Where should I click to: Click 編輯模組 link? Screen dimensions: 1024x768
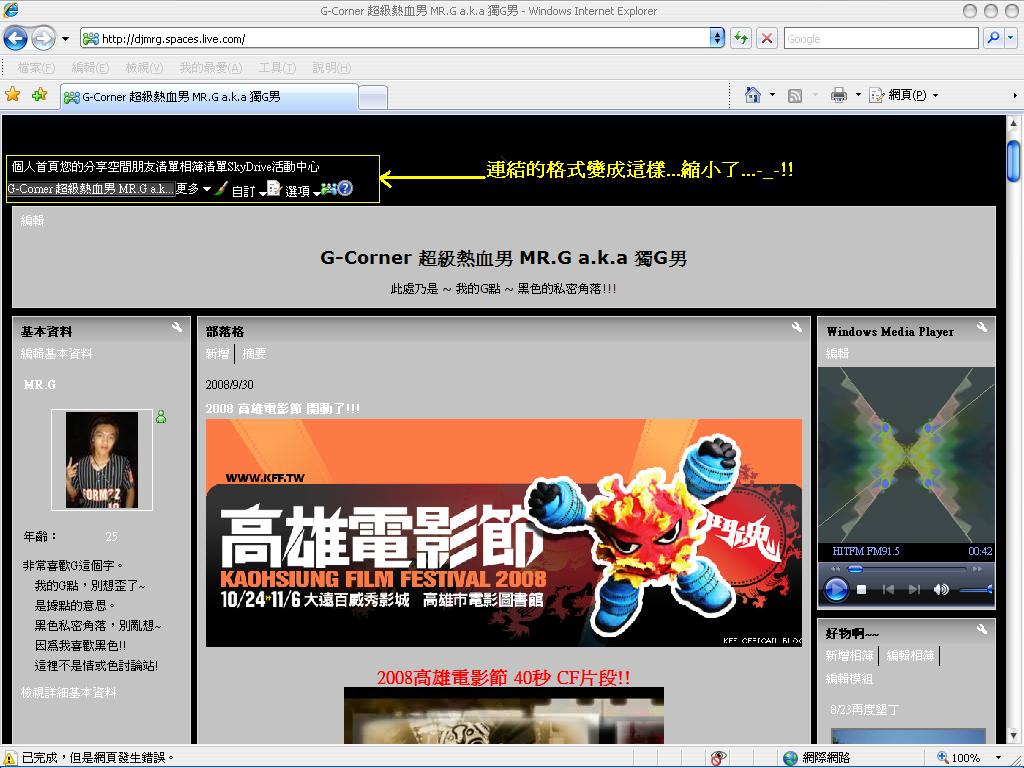(x=850, y=679)
